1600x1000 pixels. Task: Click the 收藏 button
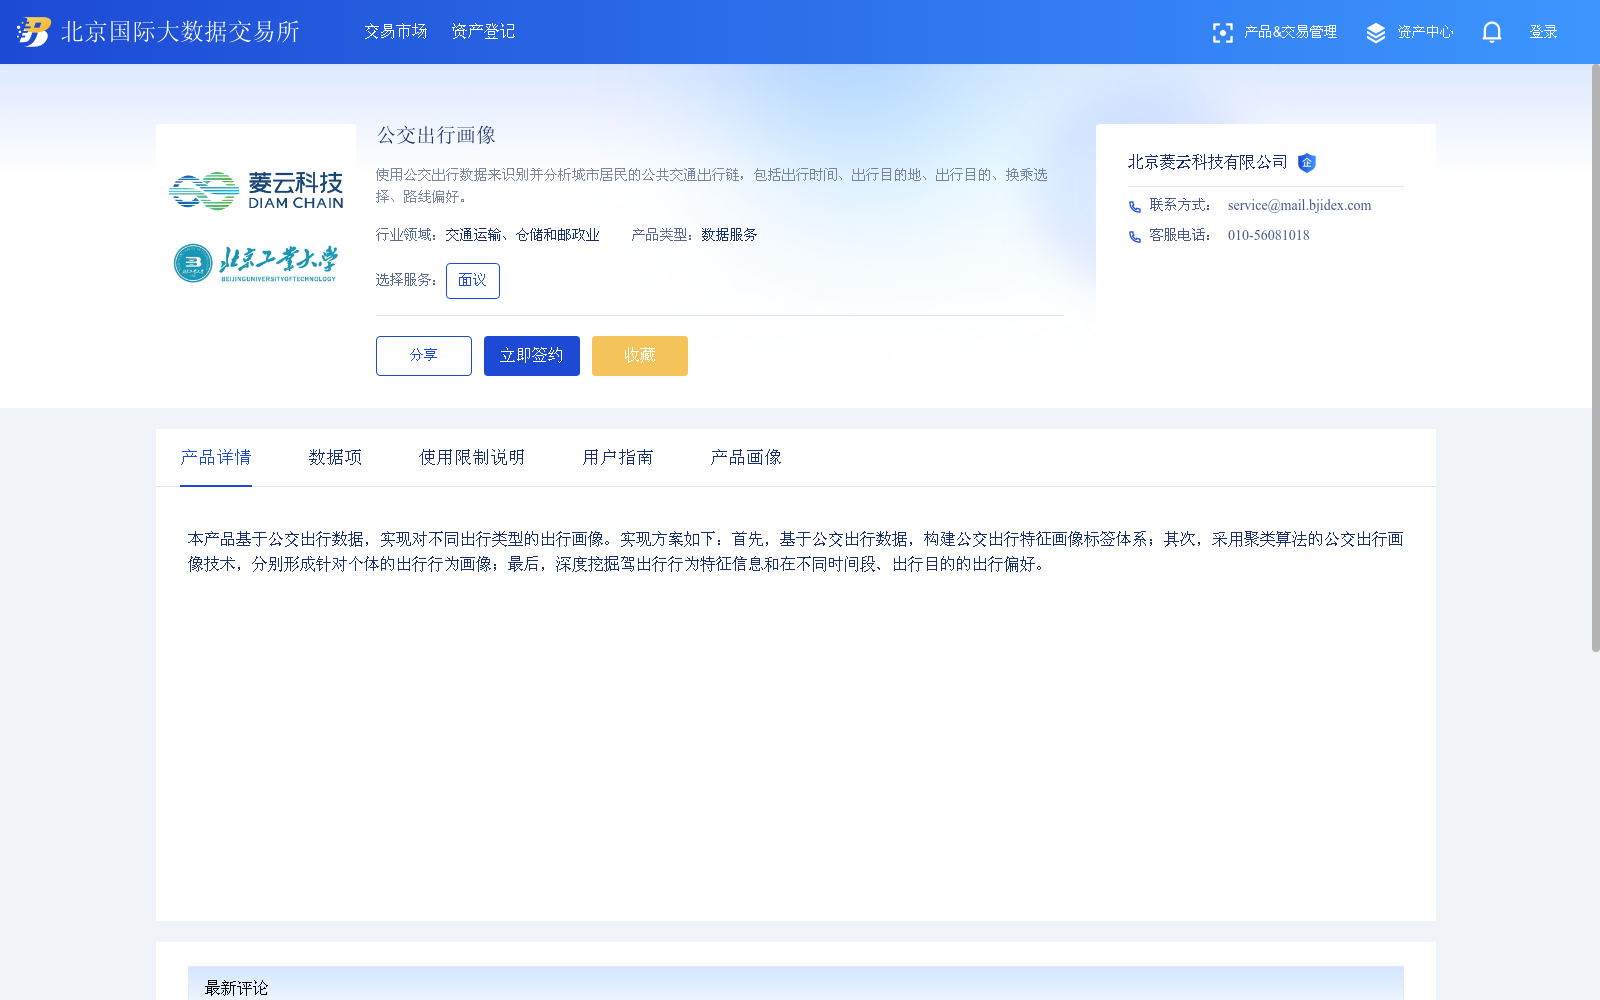coord(640,356)
